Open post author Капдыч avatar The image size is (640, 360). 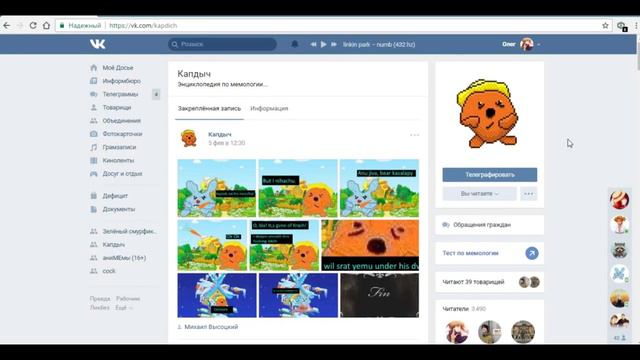(x=189, y=138)
